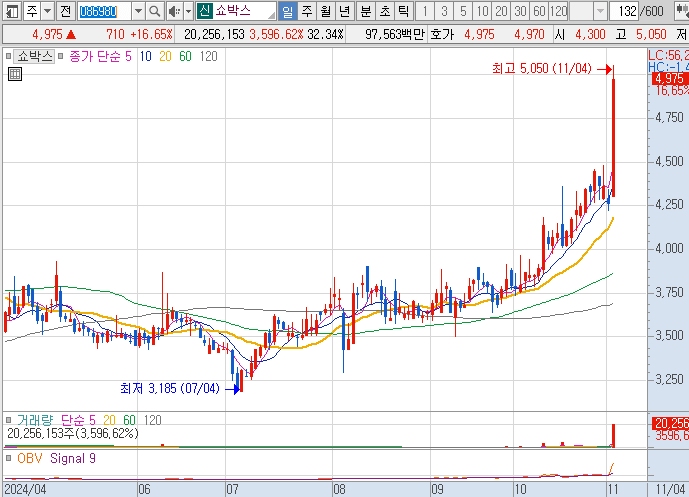689x497 pixels.
Task: Click the speaker sound icon
Action: coord(174,11)
